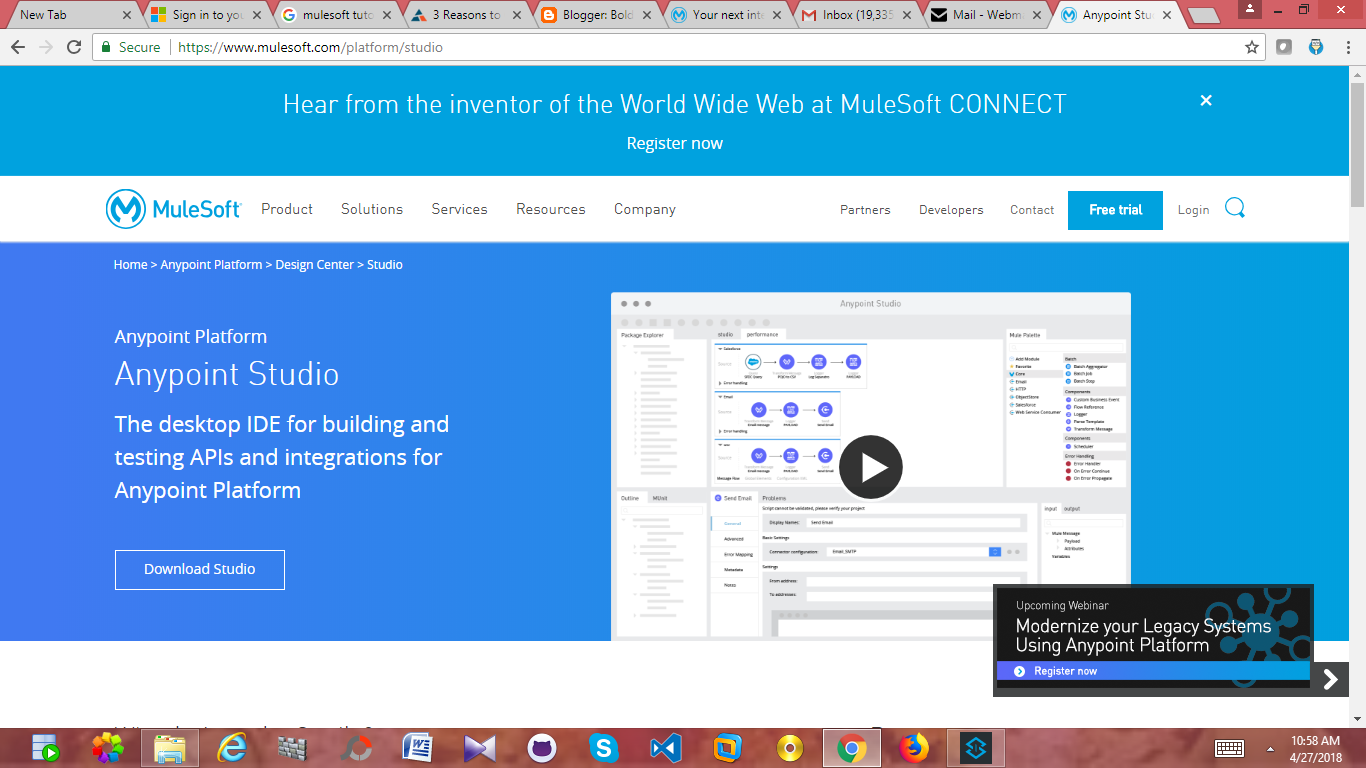Click the scrollbar down arrow
1366x768 pixels.
(1357, 719)
